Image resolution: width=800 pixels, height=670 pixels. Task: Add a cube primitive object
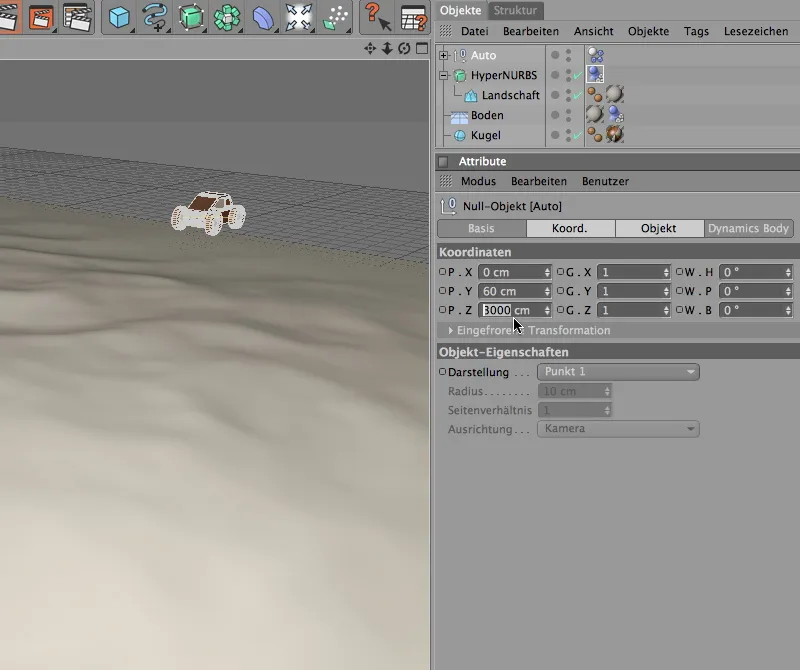coord(119,17)
